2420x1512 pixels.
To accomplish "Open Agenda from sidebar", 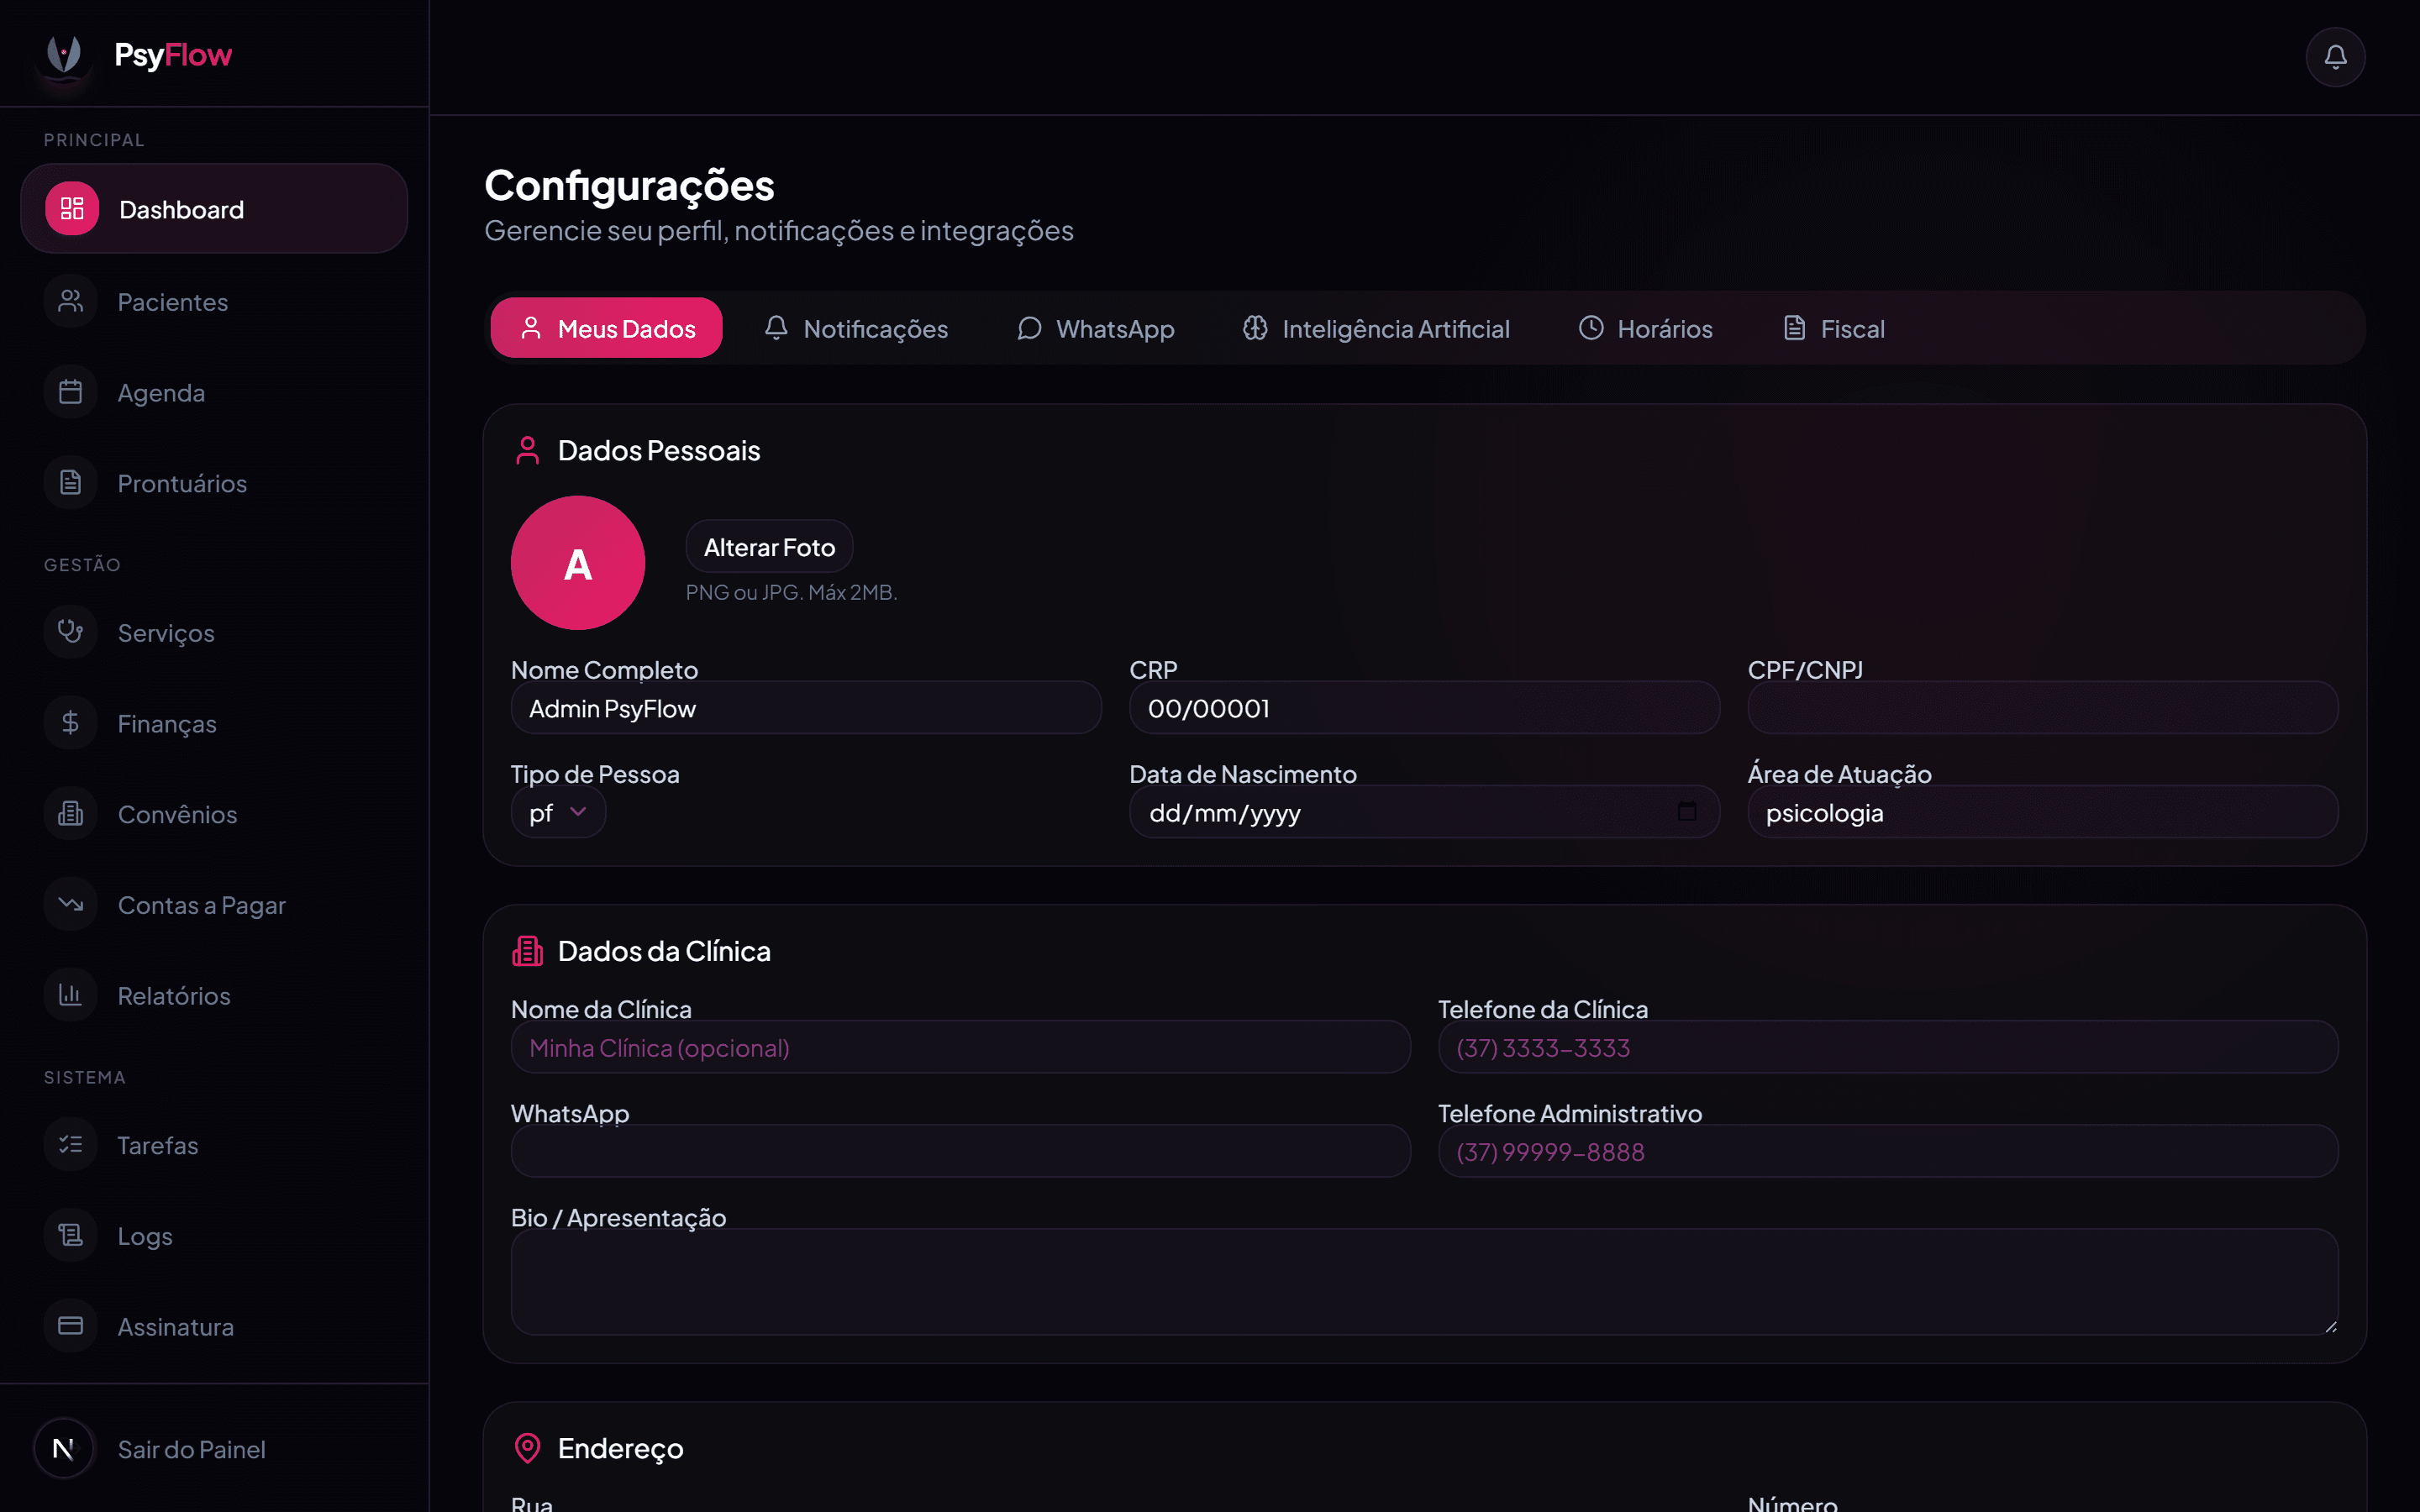I will click(214, 392).
